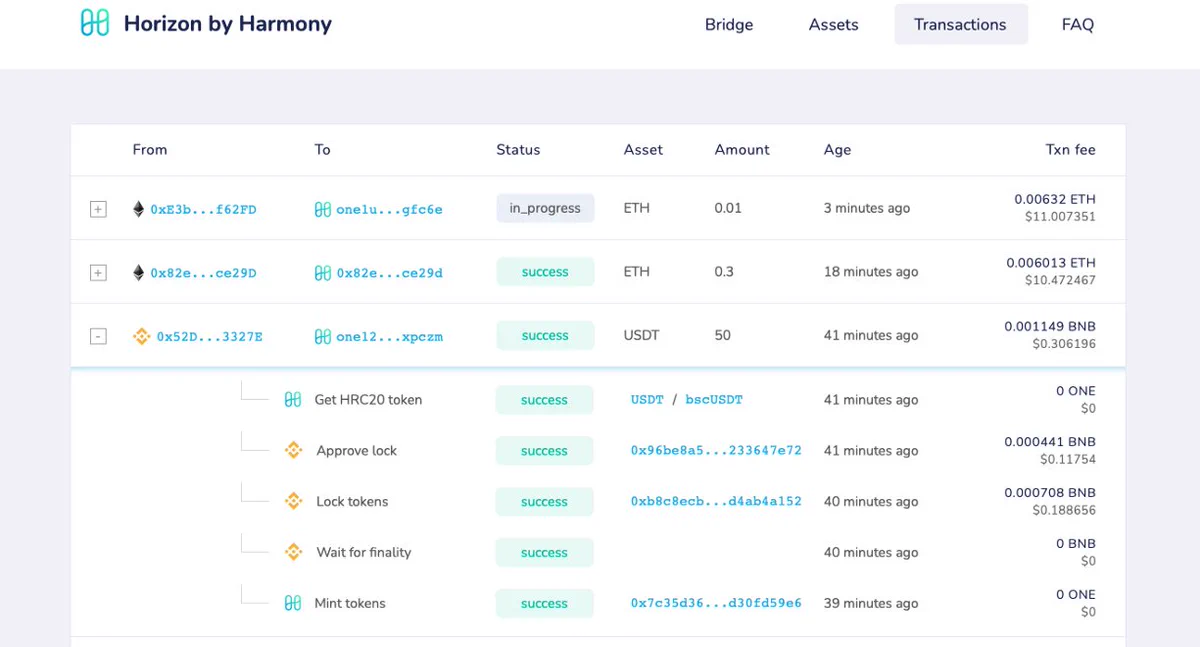
Task: Expand the 0x82e...ce29D transaction row
Action: (x=98, y=273)
